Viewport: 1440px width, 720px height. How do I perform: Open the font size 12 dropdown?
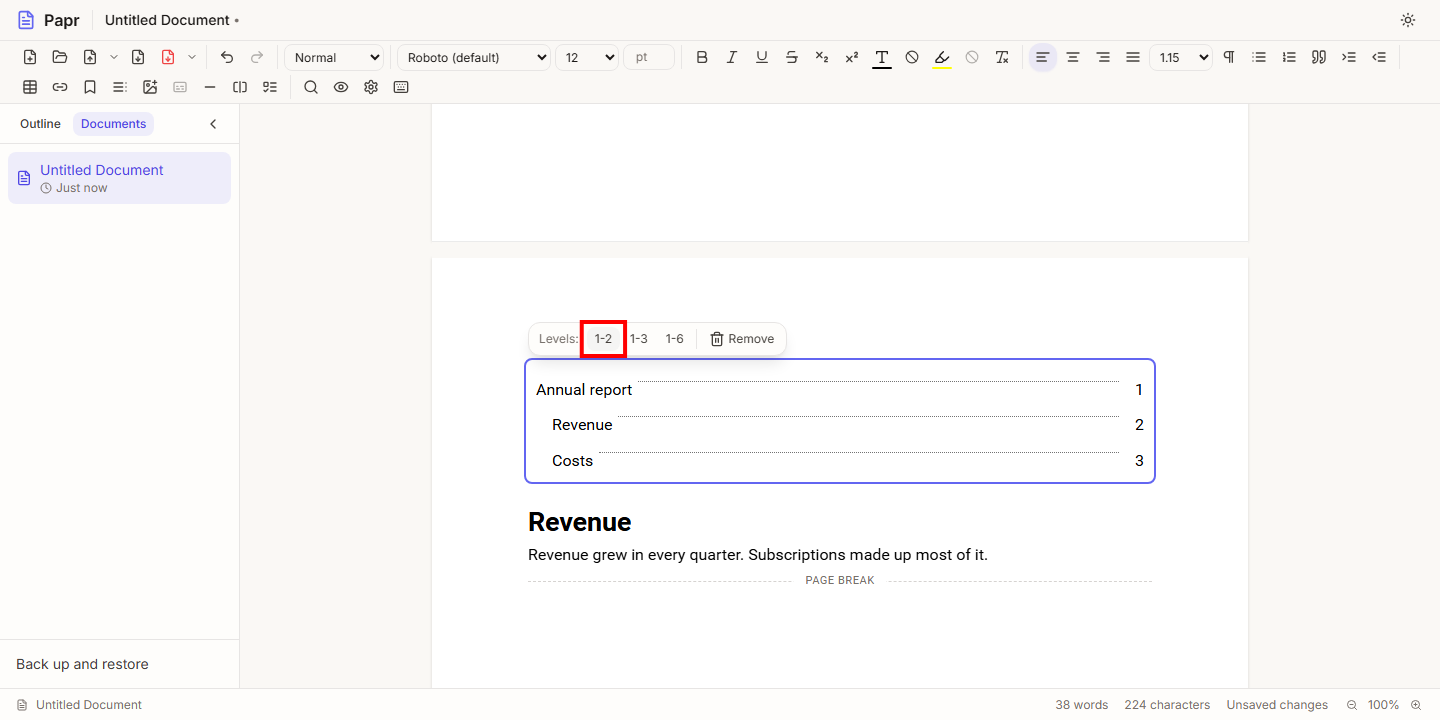587,57
